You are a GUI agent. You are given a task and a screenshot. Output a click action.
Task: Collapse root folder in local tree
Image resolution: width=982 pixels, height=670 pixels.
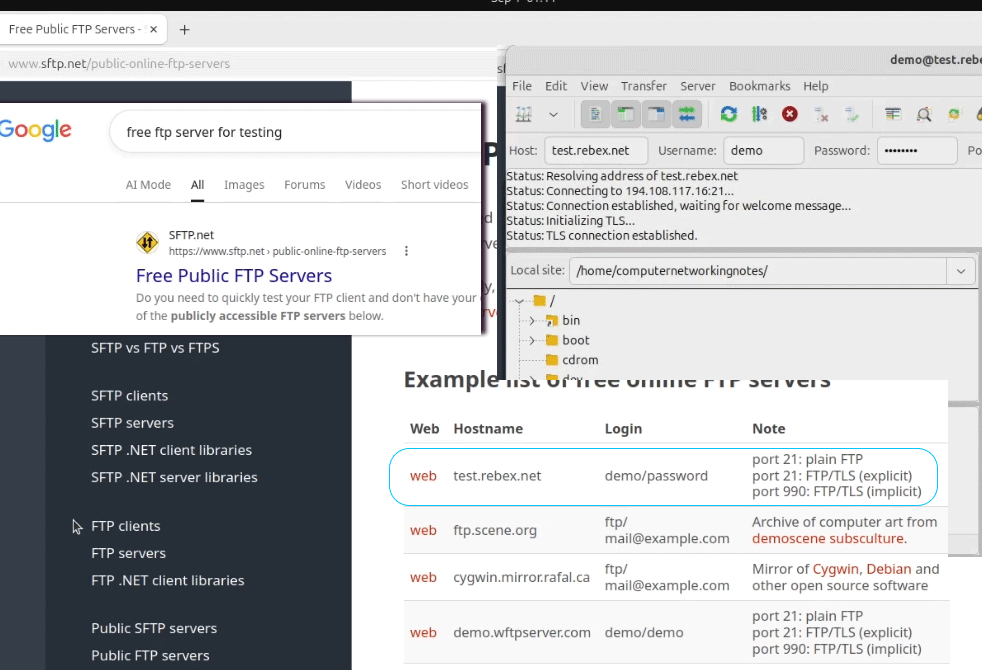coord(519,301)
